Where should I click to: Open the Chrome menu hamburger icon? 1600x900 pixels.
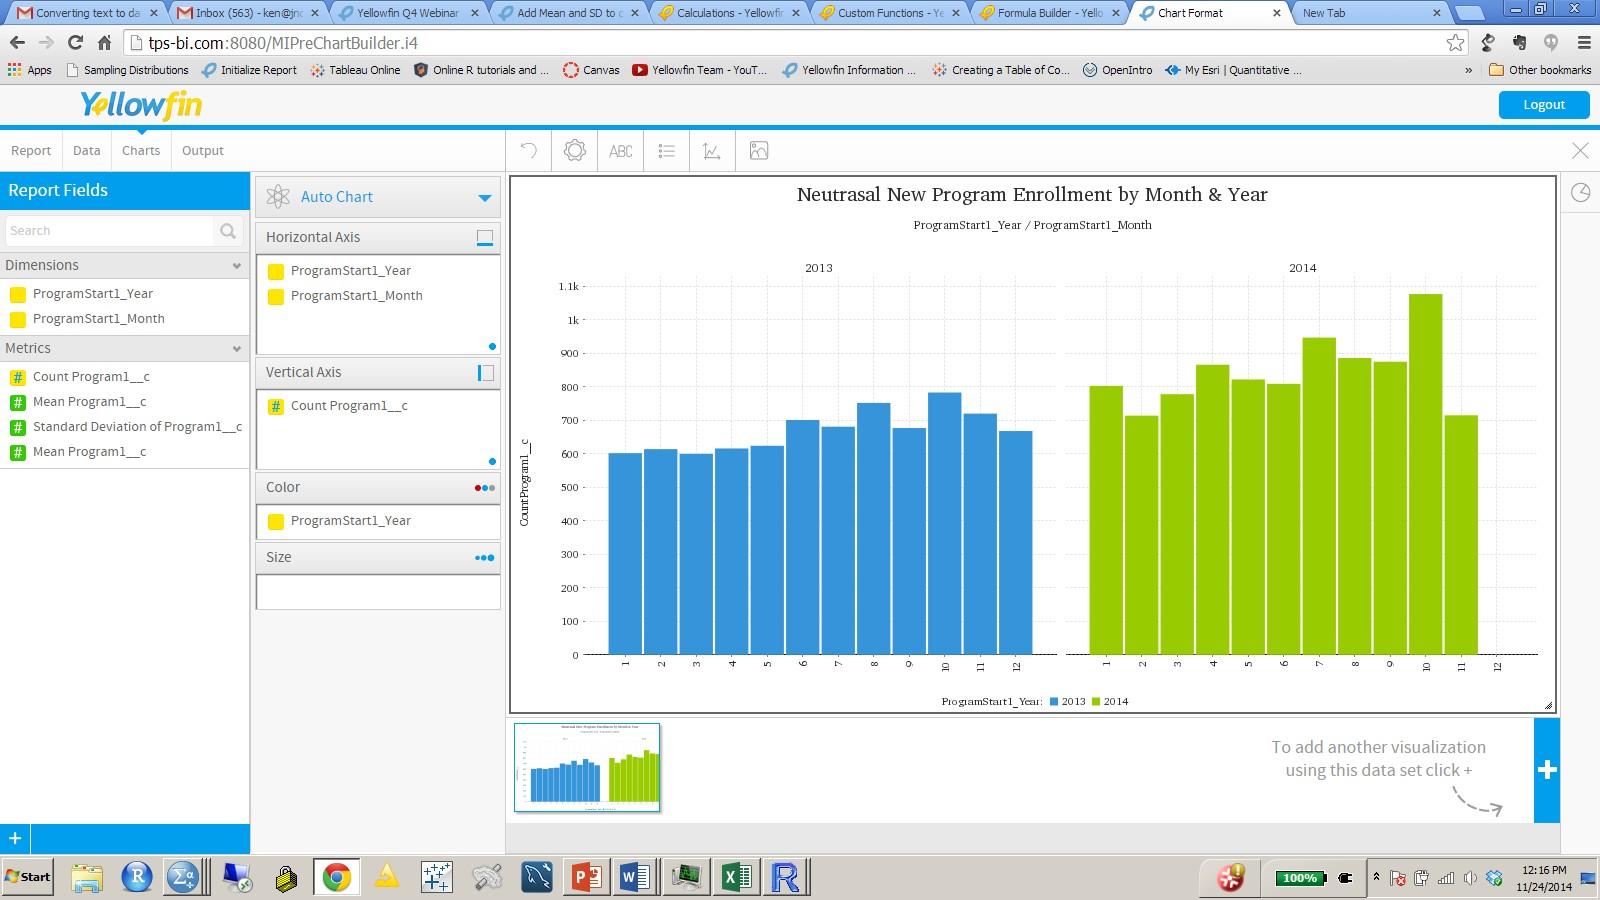point(1583,42)
